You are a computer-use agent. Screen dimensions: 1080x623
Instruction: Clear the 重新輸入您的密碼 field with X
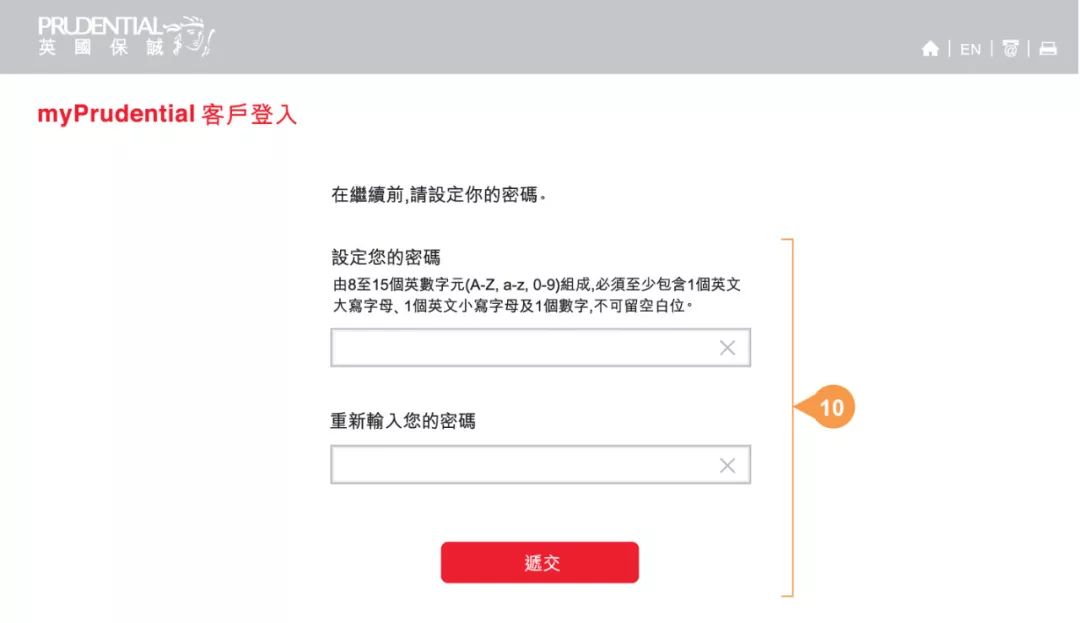(727, 466)
